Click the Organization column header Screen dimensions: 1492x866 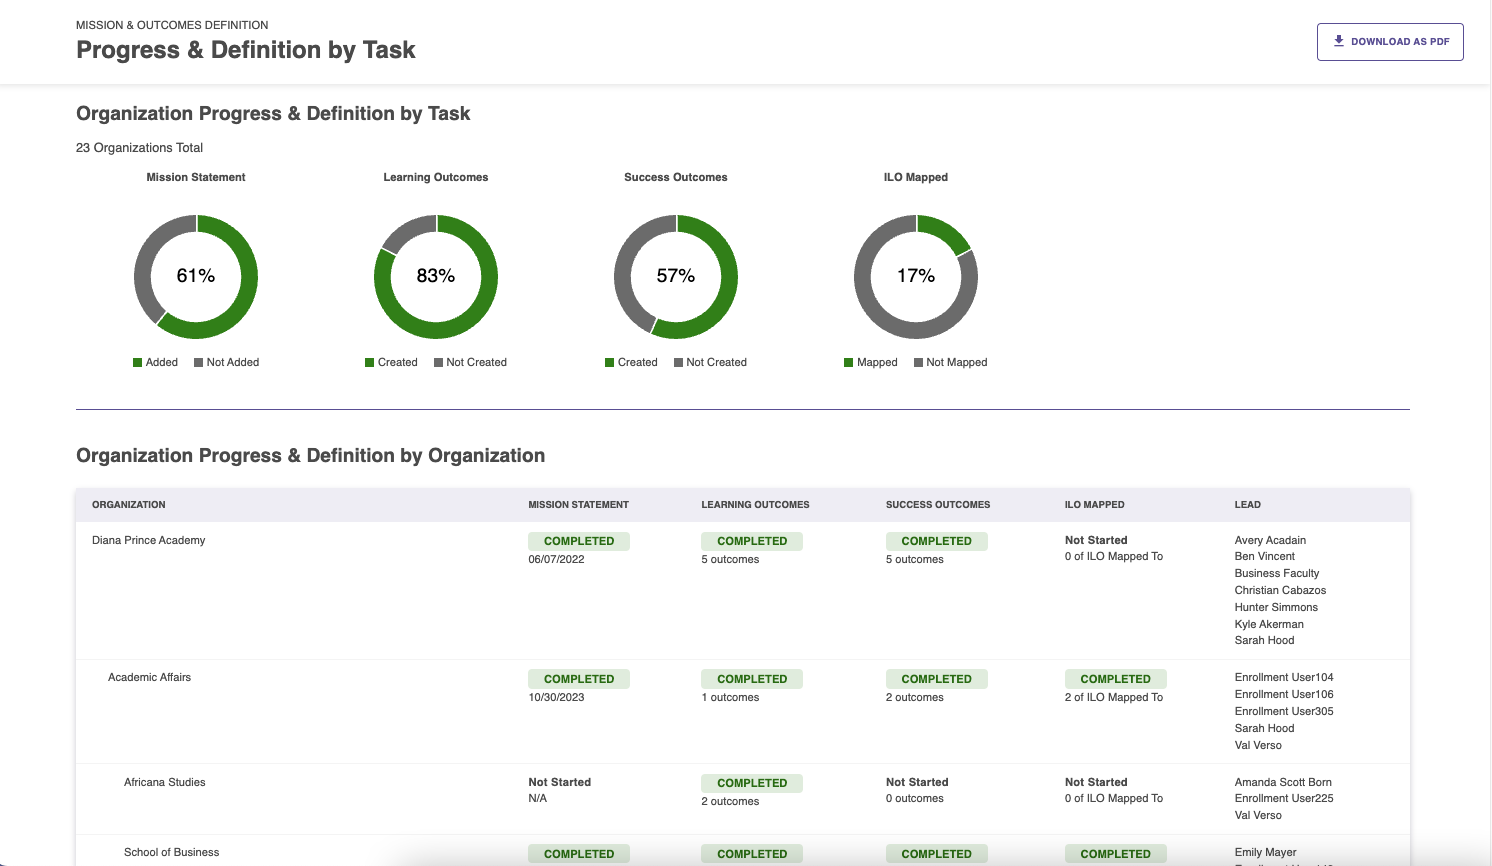click(129, 505)
